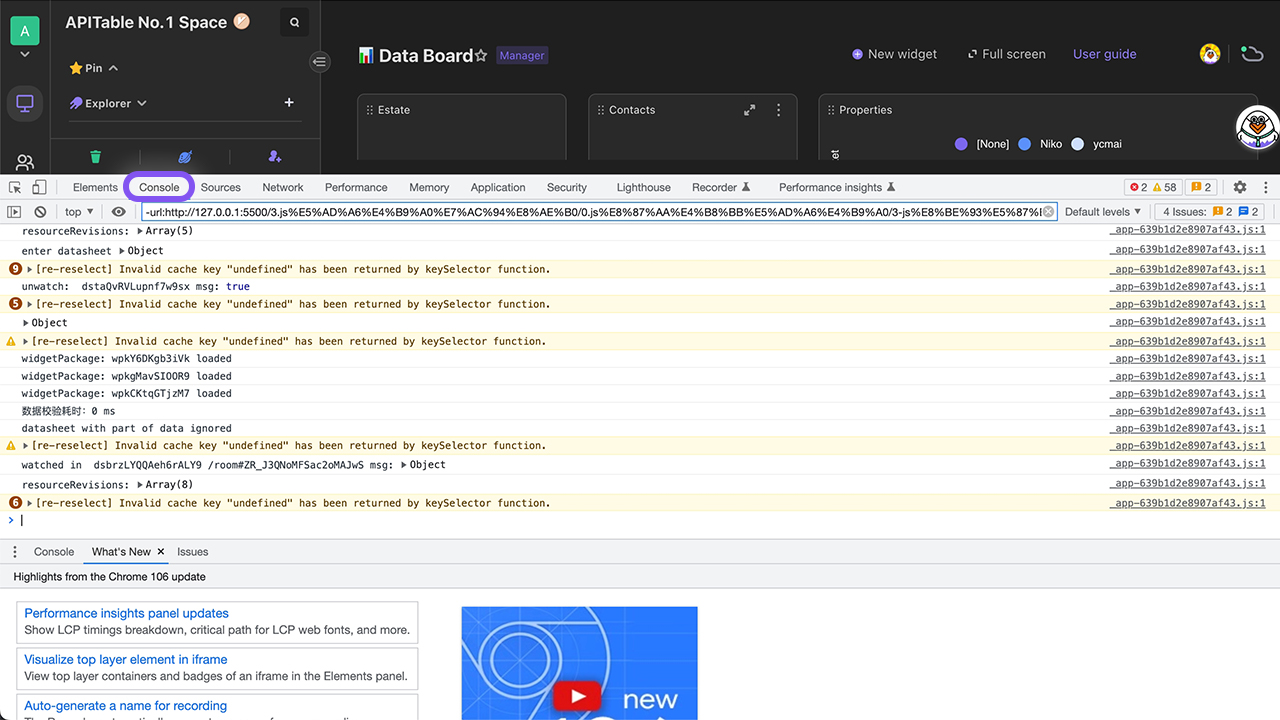1280x720 pixels.
Task: Open the DevTools customize kebab menu
Action: (x=1266, y=187)
